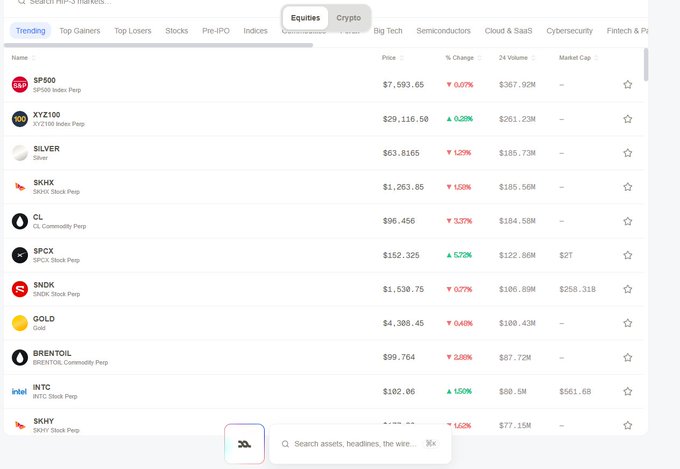680x469 pixels.
Task: Sort by Market Cap column
Action: [x=579, y=58]
